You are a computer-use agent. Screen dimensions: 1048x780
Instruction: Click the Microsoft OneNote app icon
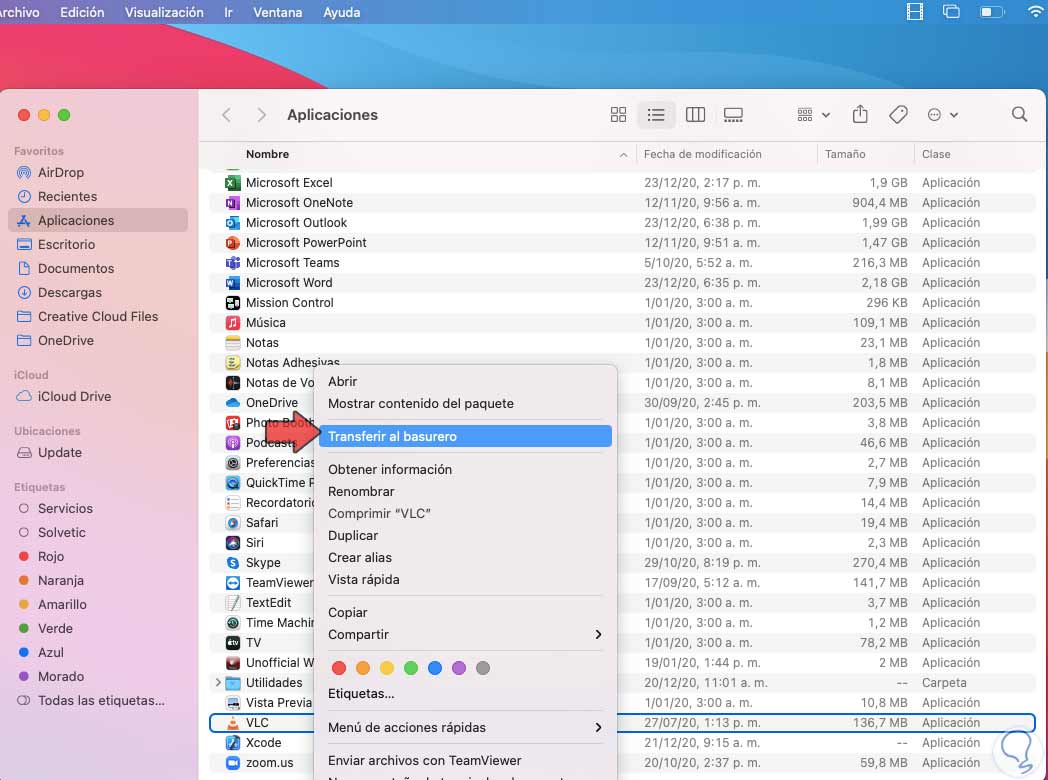(x=233, y=203)
